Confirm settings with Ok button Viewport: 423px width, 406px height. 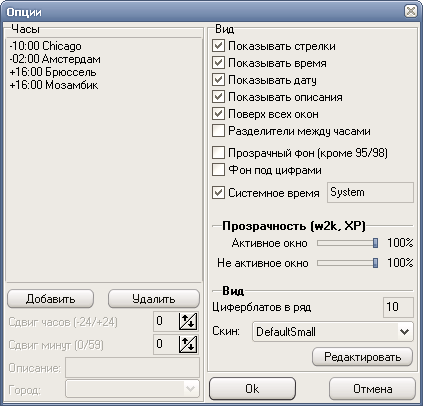pos(252,389)
